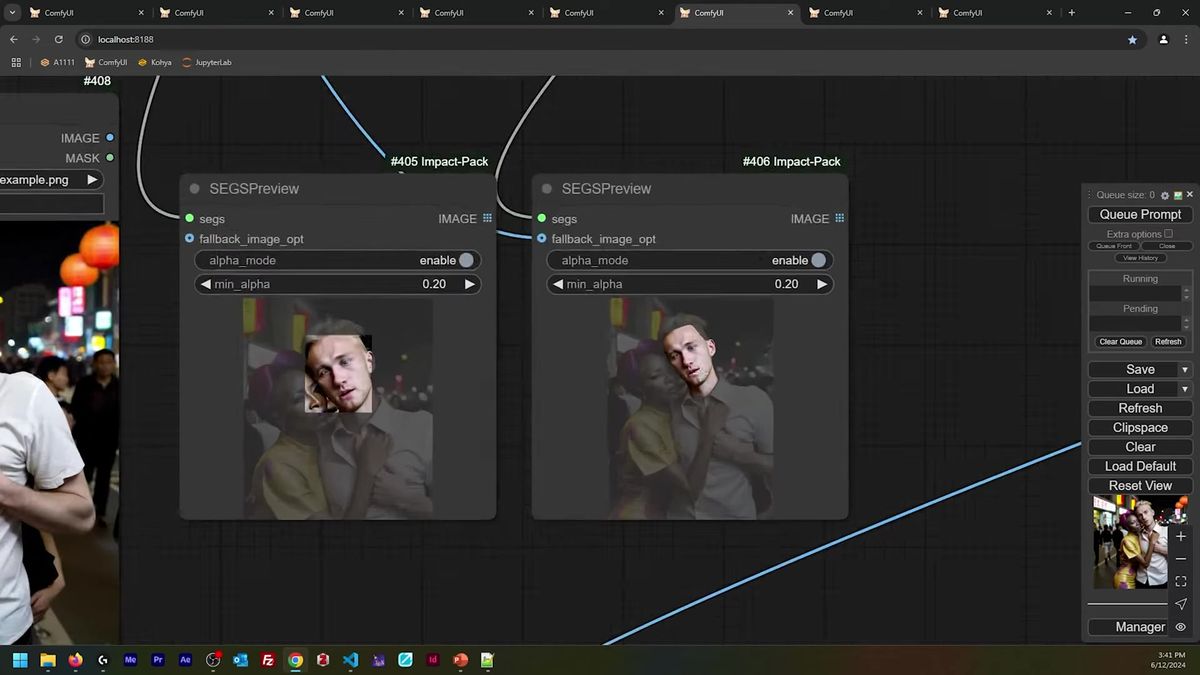Click localhost:8188 address bar
1200x675 pixels.
click(x=125, y=39)
